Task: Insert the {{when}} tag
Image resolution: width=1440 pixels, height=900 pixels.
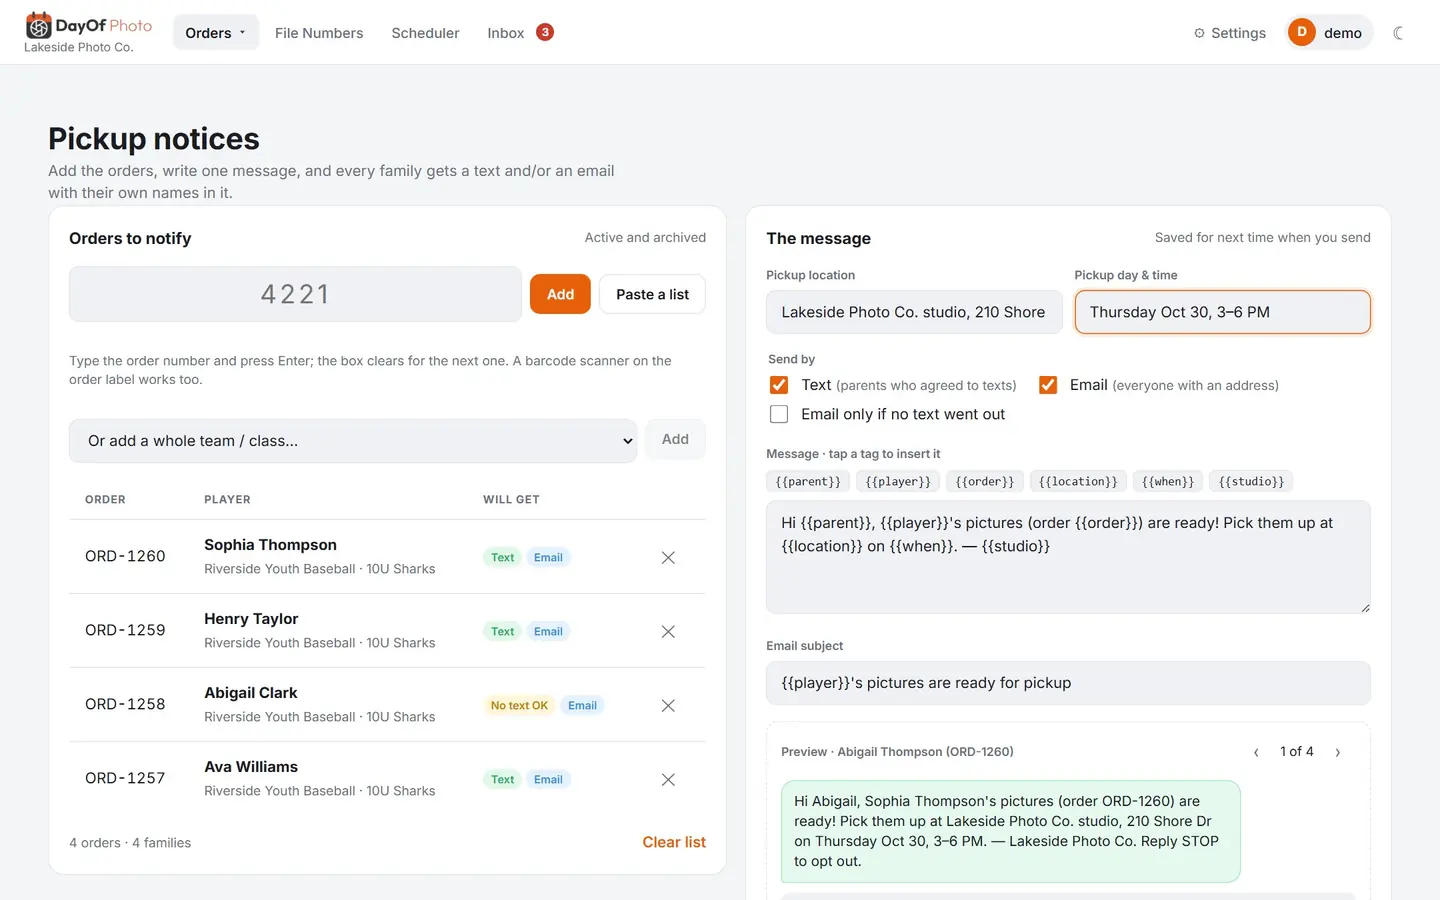Action: pyautogui.click(x=1168, y=482)
